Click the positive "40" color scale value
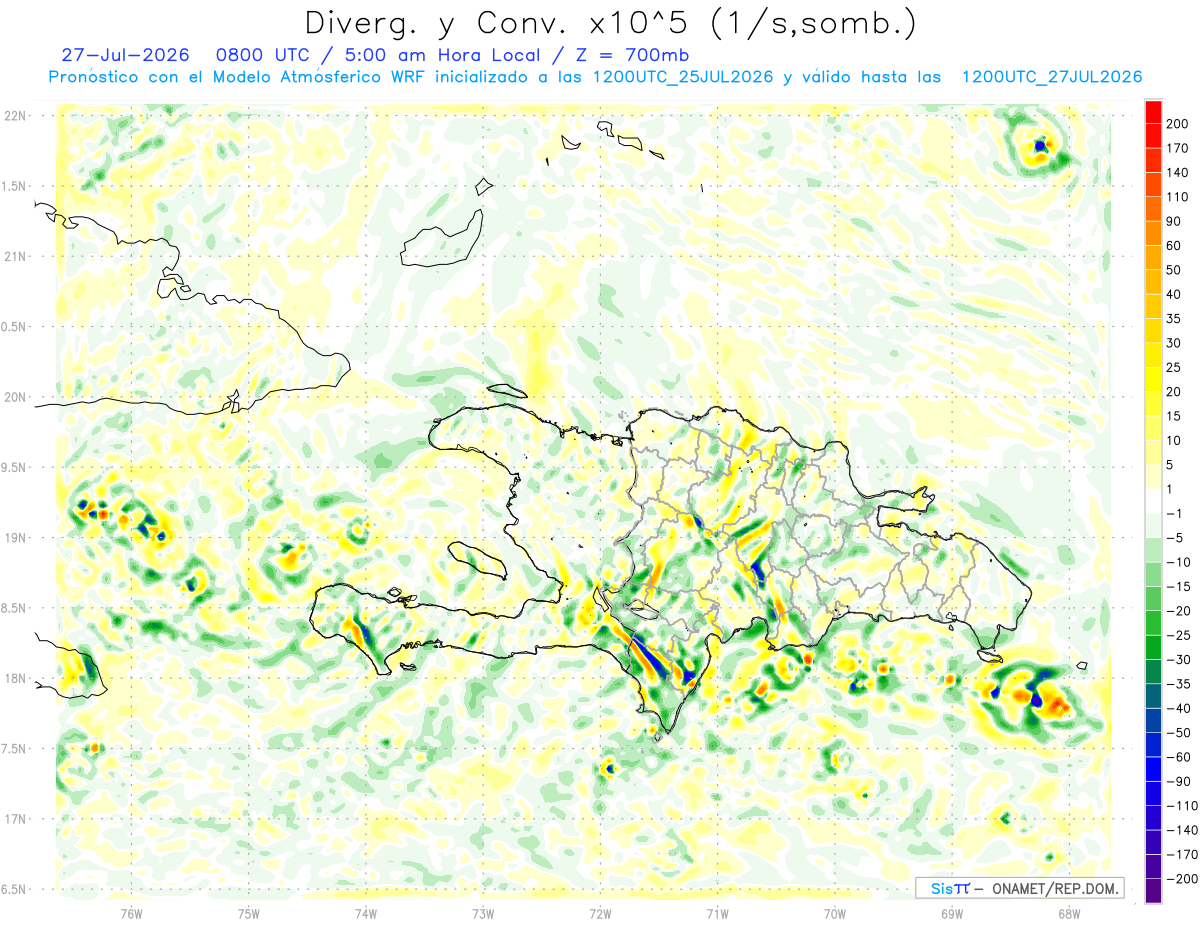The width and height of the screenshot is (1200, 927). [x=1174, y=294]
